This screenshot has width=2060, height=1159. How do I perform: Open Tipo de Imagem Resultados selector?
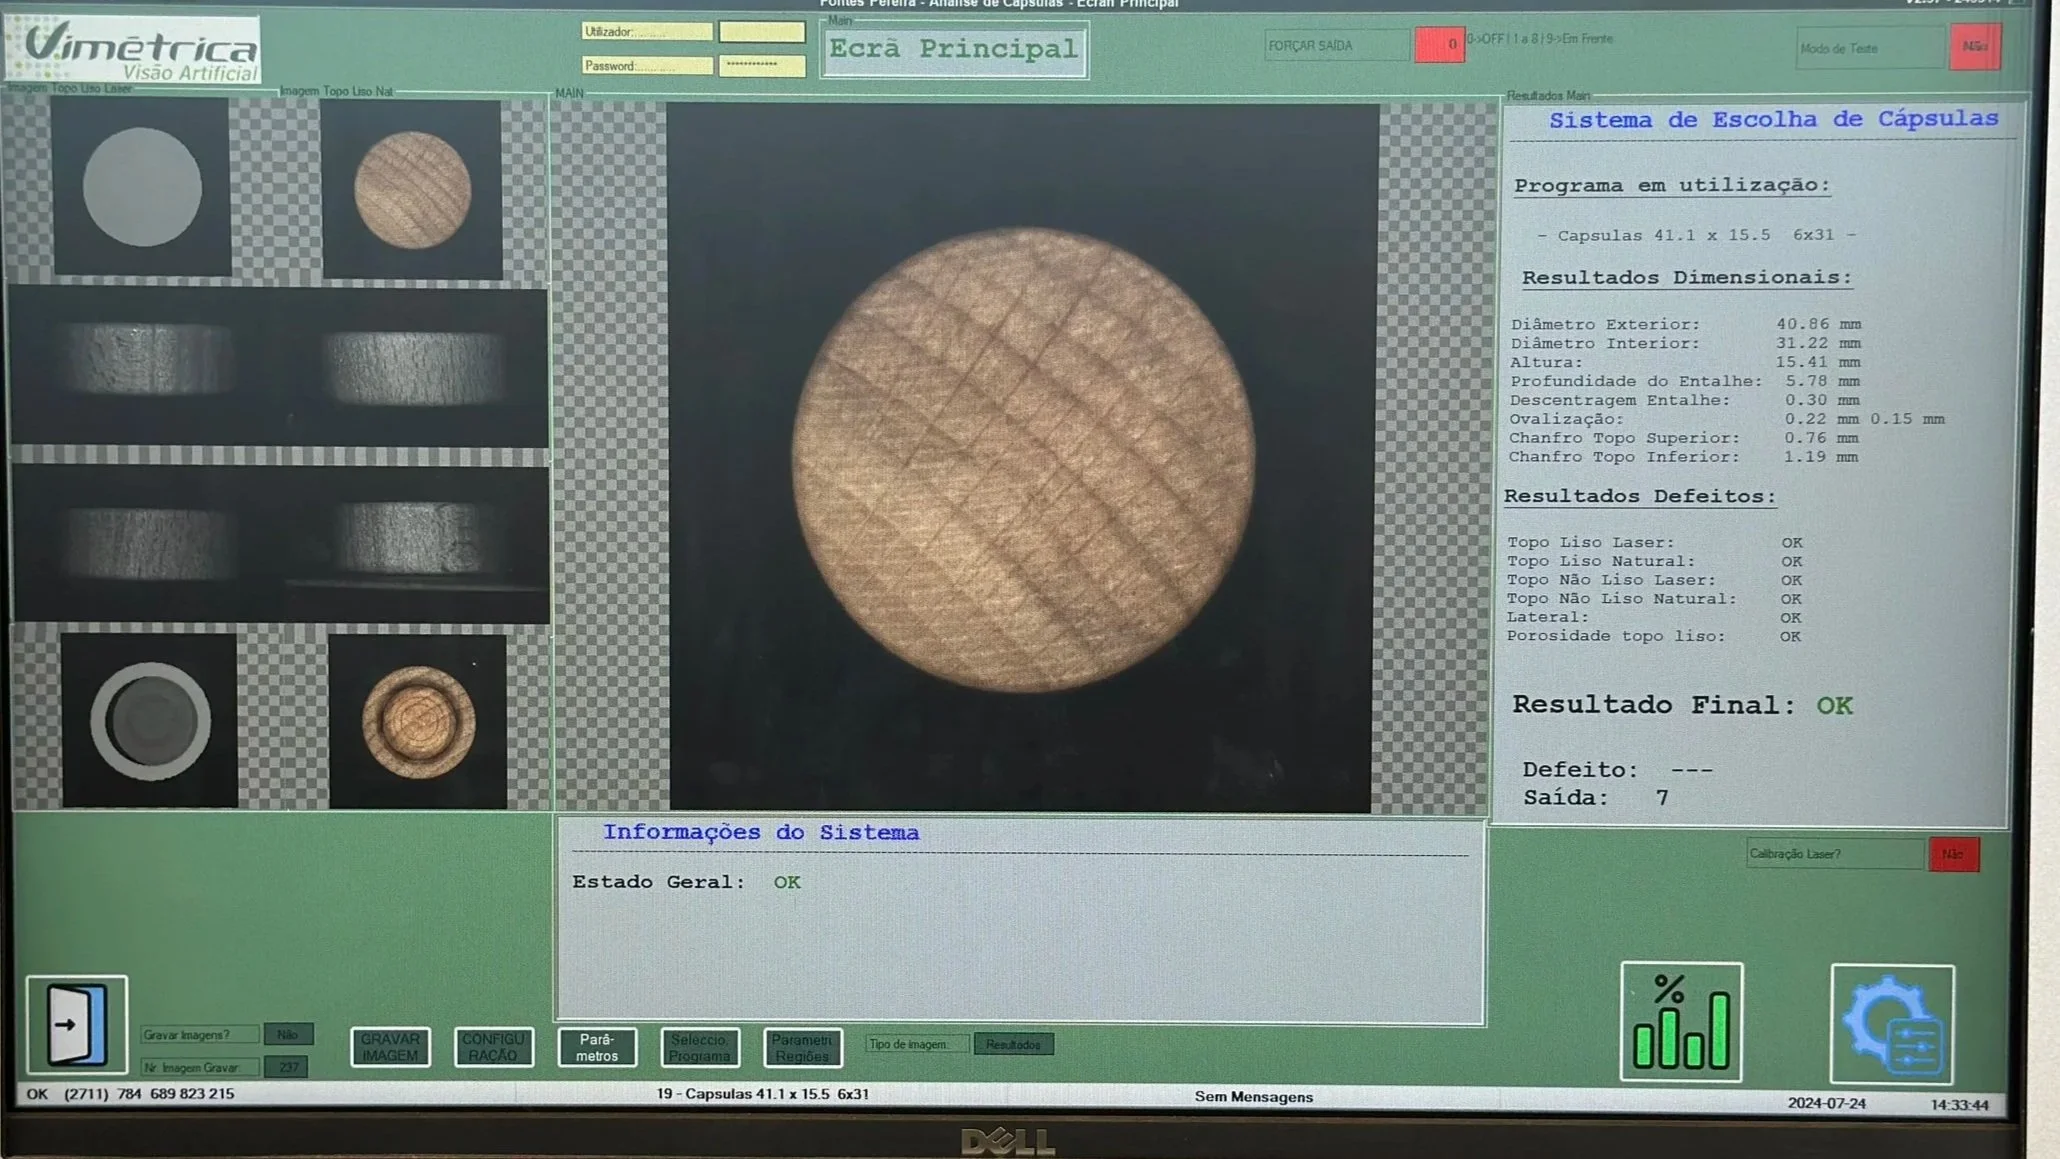pos(1013,1044)
